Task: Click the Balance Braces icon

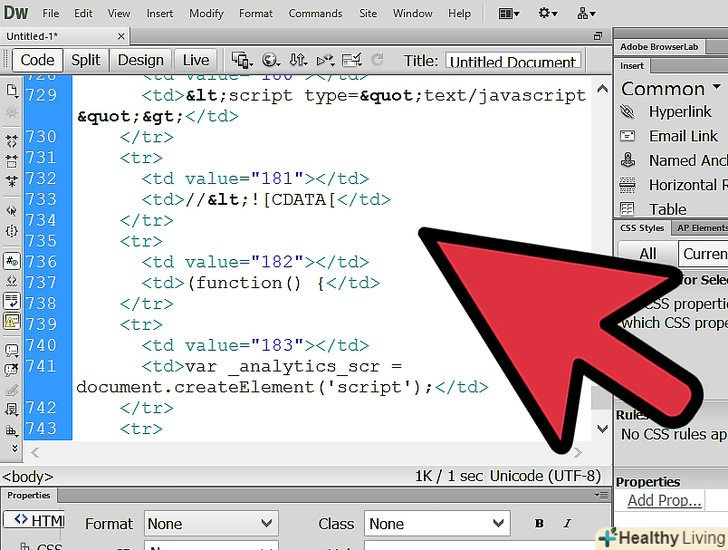Action: pyautogui.click(x=12, y=231)
